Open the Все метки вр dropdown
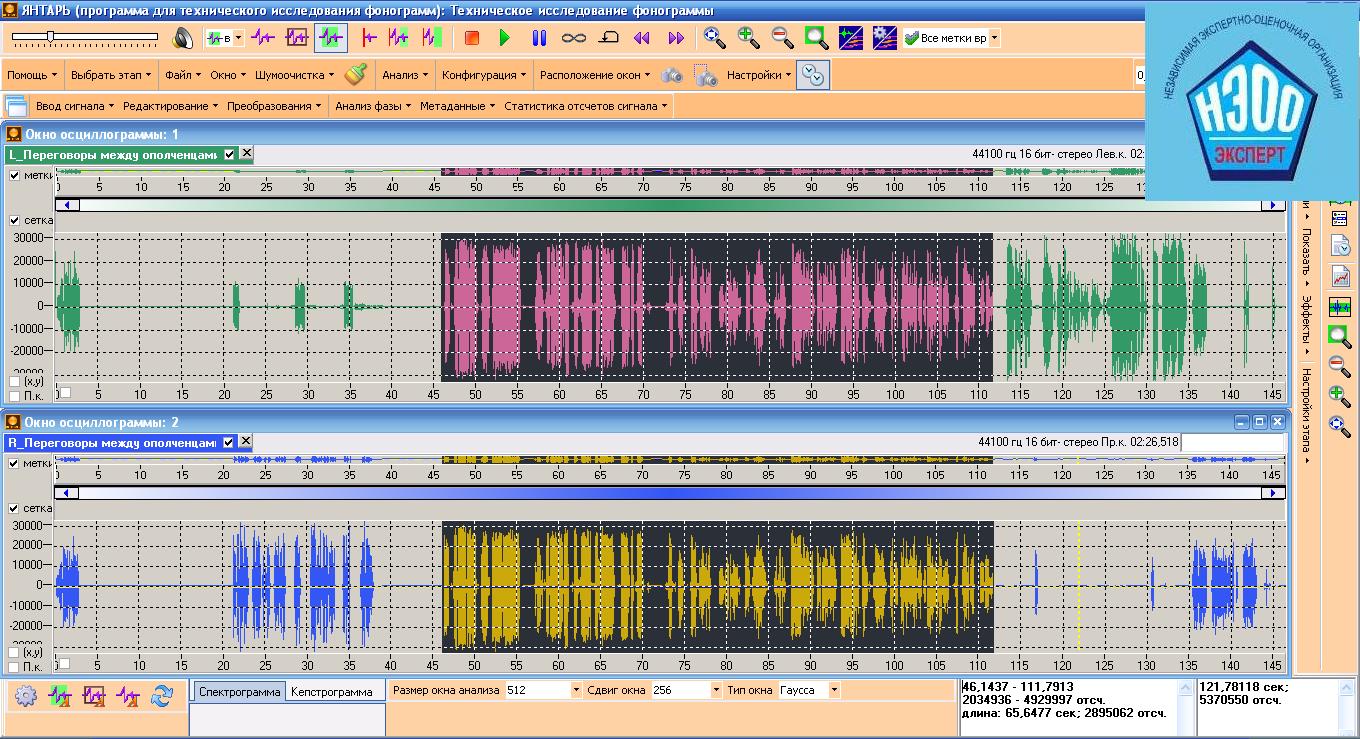Screen dimensions: 1360x739 [993, 38]
